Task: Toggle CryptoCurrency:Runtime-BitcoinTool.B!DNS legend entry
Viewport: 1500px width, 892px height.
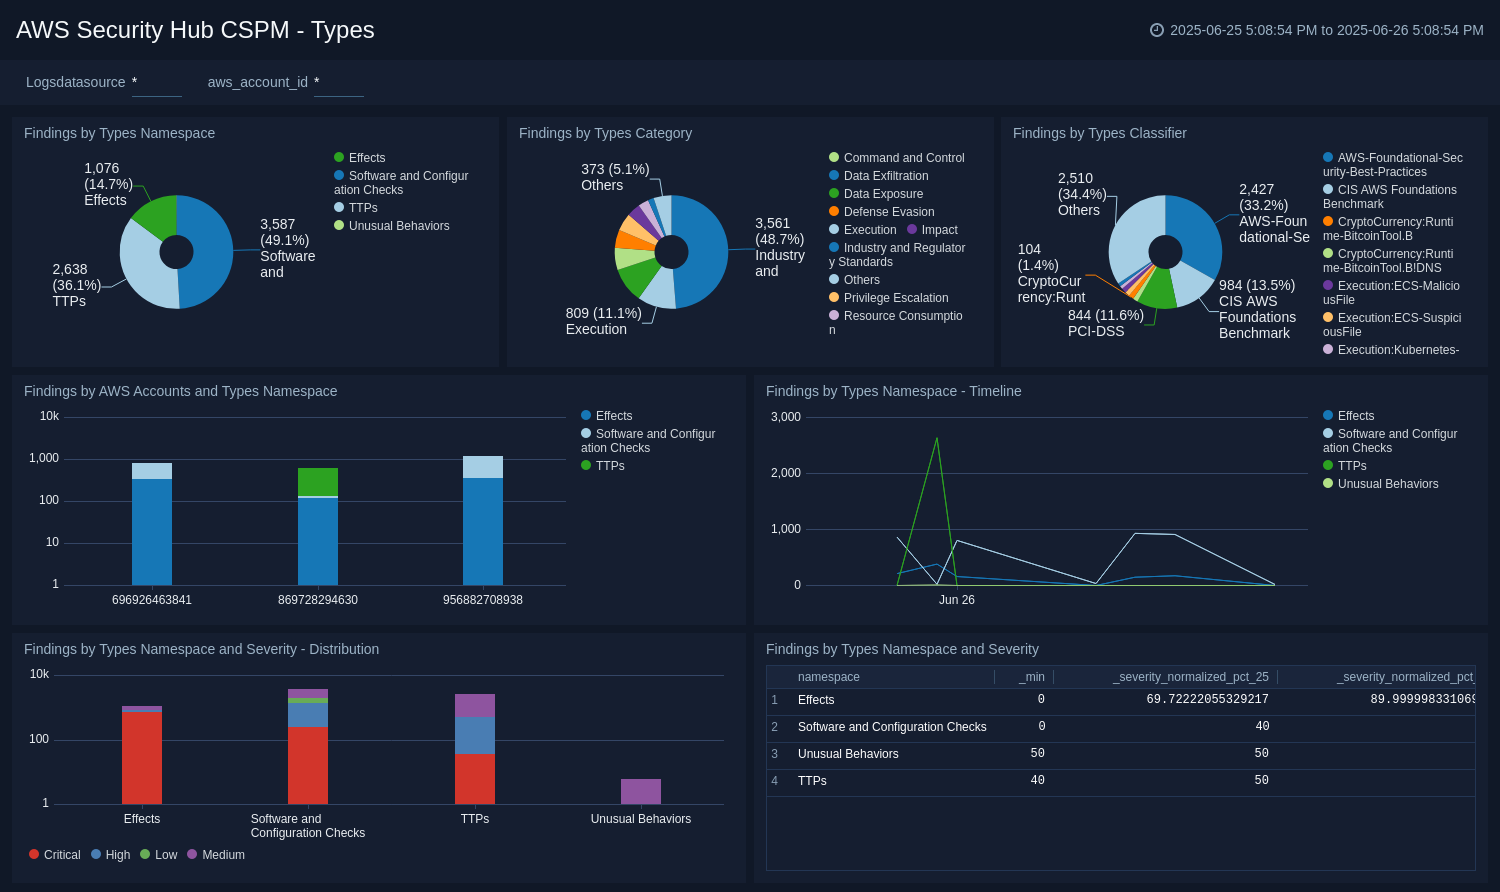Action: click(x=1388, y=261)
